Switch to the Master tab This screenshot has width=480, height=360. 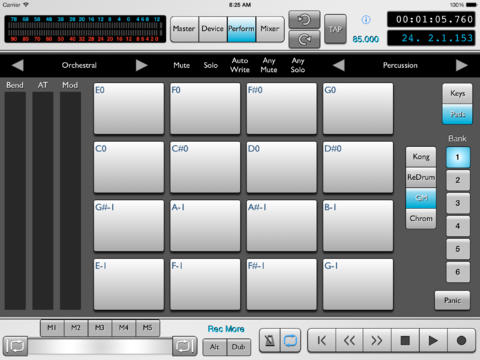pyautogui.click(x=184, y=29)
